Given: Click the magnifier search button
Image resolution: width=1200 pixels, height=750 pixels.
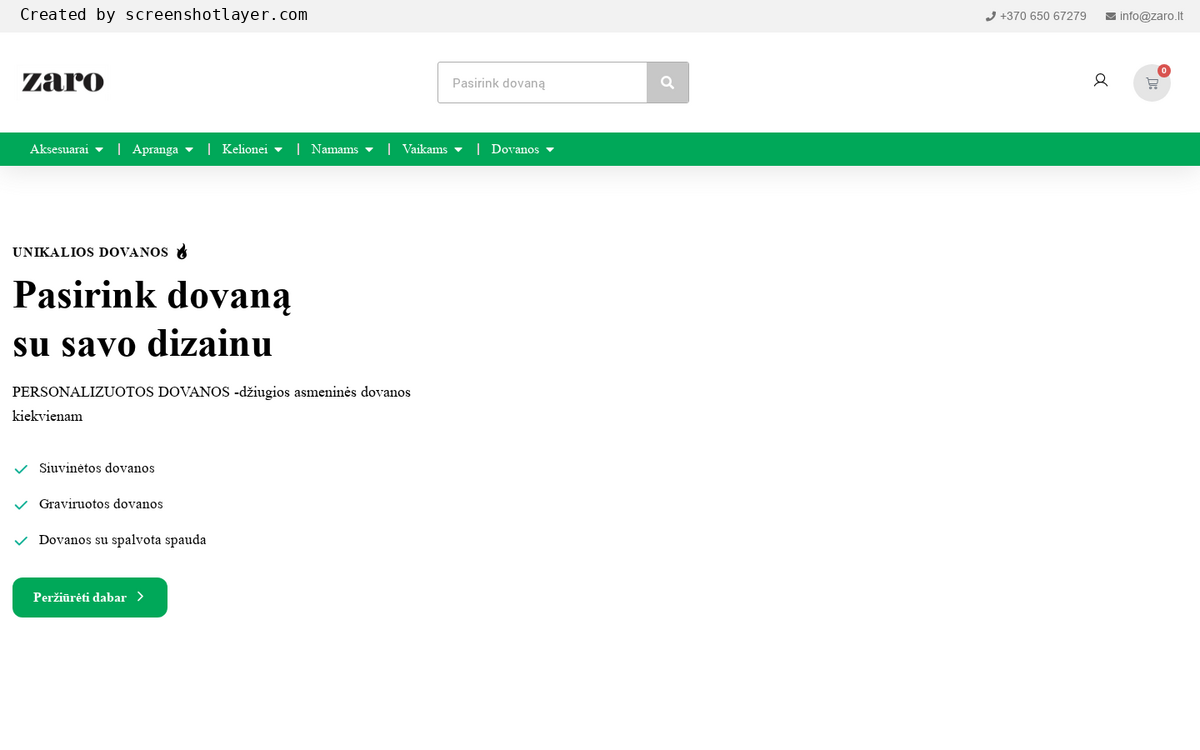Looking at the screenshot, I should 667,83.
